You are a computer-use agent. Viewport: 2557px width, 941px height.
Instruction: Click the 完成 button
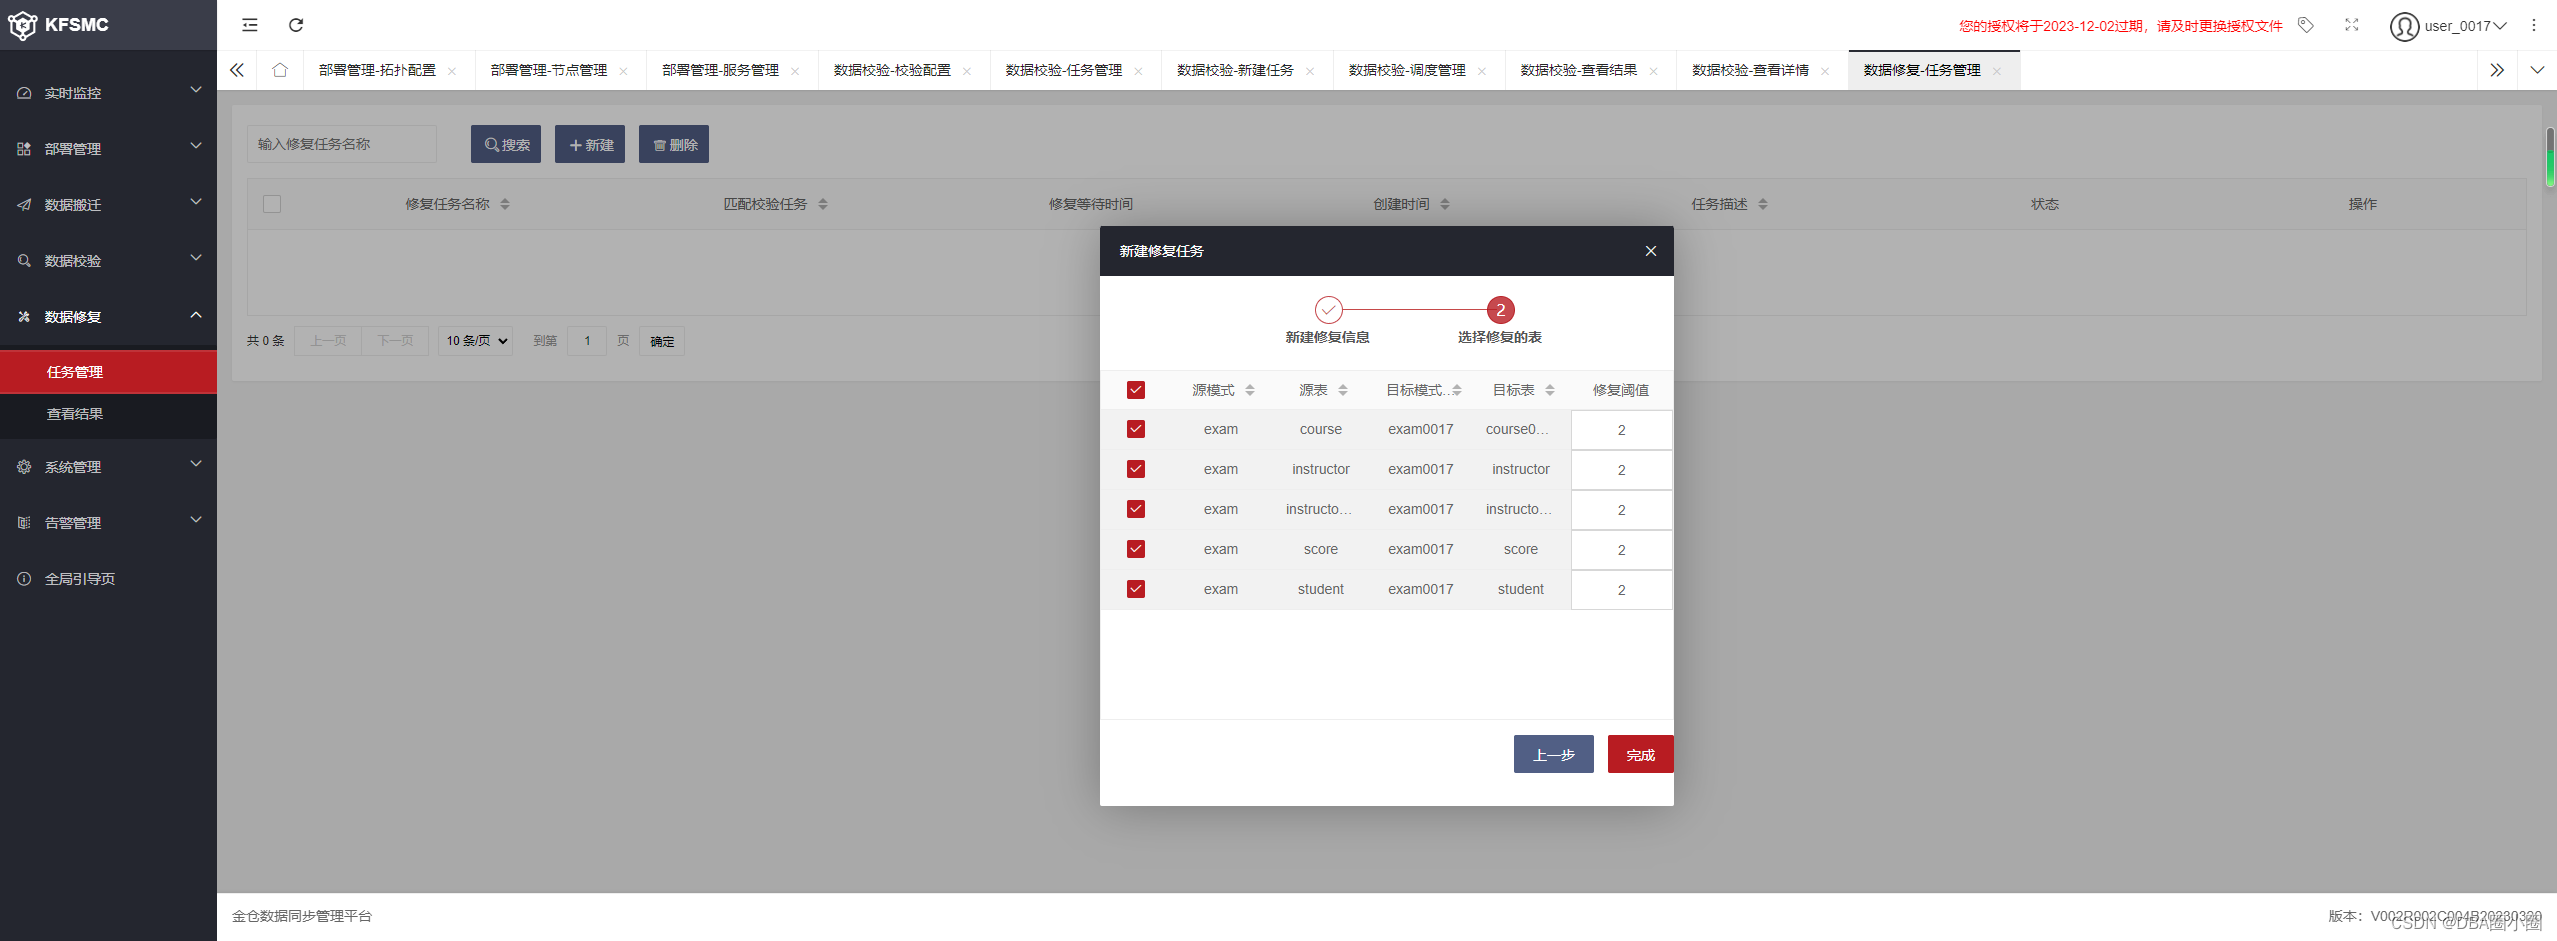(x=1640, y=755)
